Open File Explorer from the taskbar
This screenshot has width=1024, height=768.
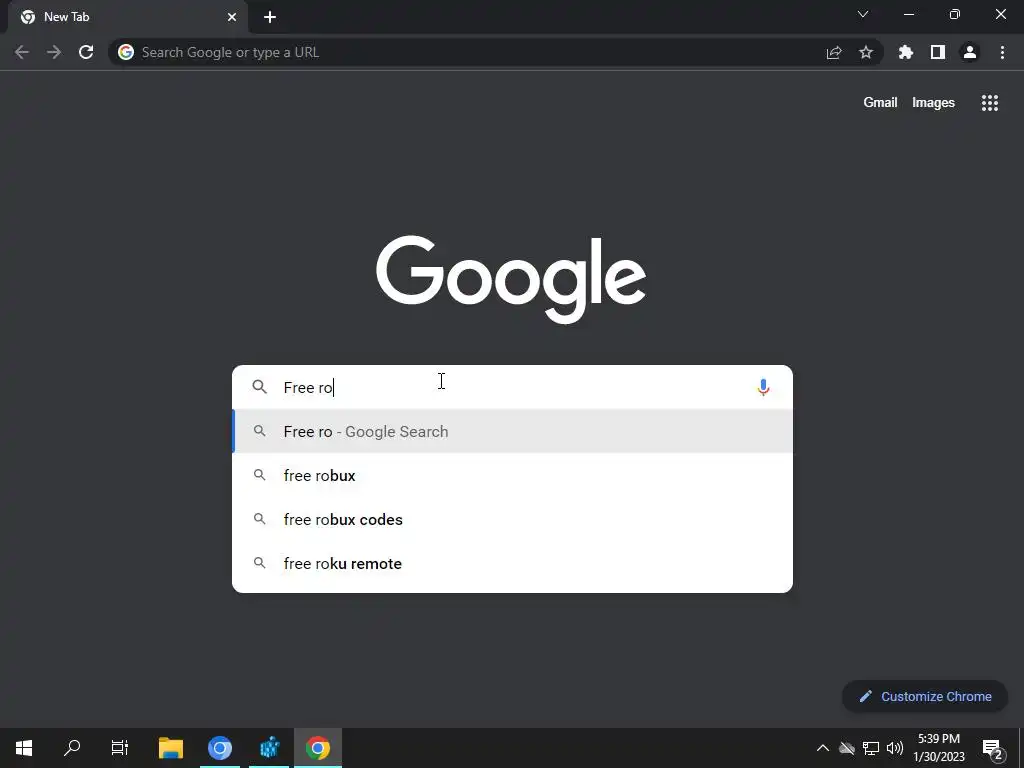pos(171,748)
